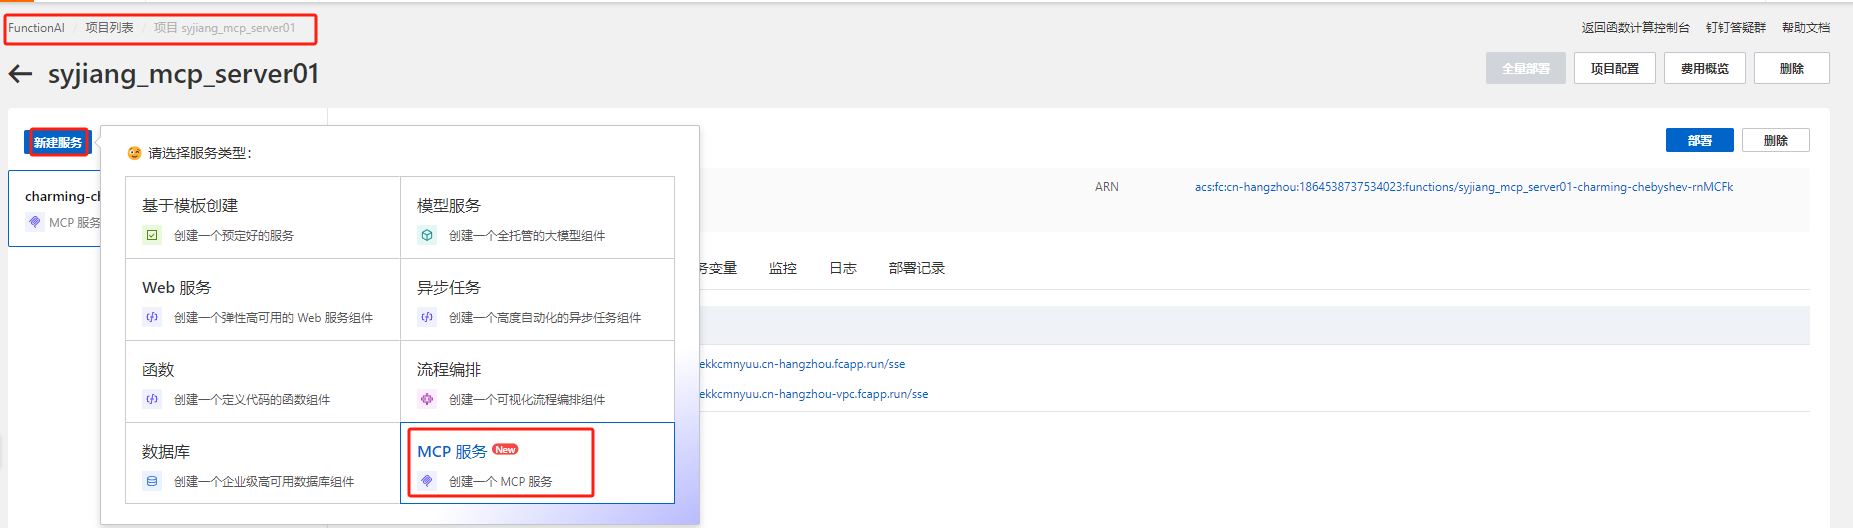Select the 项目 syjiang_mcp_server01 breadcrumb
Viewport: 1853px width, 528px height.
(225, 28)
